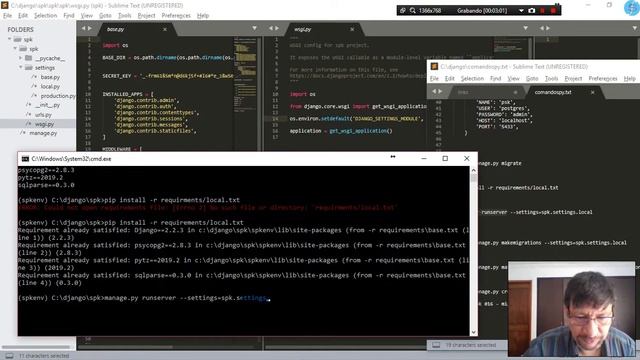Image resolution: width=640 pixels, height=360 pixels.
Task: Open __init__.py in the sidebar tree
Action: click(x=47, y=105)
